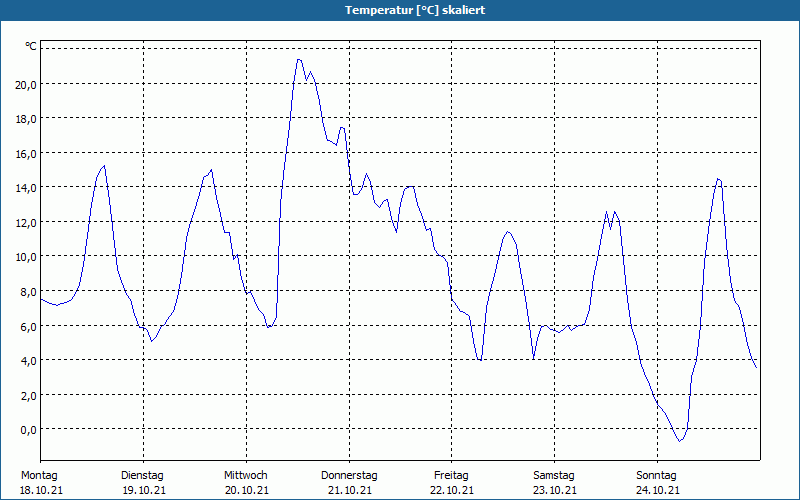Image resolution: width=800 pixels, height=500 pixels.
Task: Click the date 20.10.21
Action: point(247,490)
